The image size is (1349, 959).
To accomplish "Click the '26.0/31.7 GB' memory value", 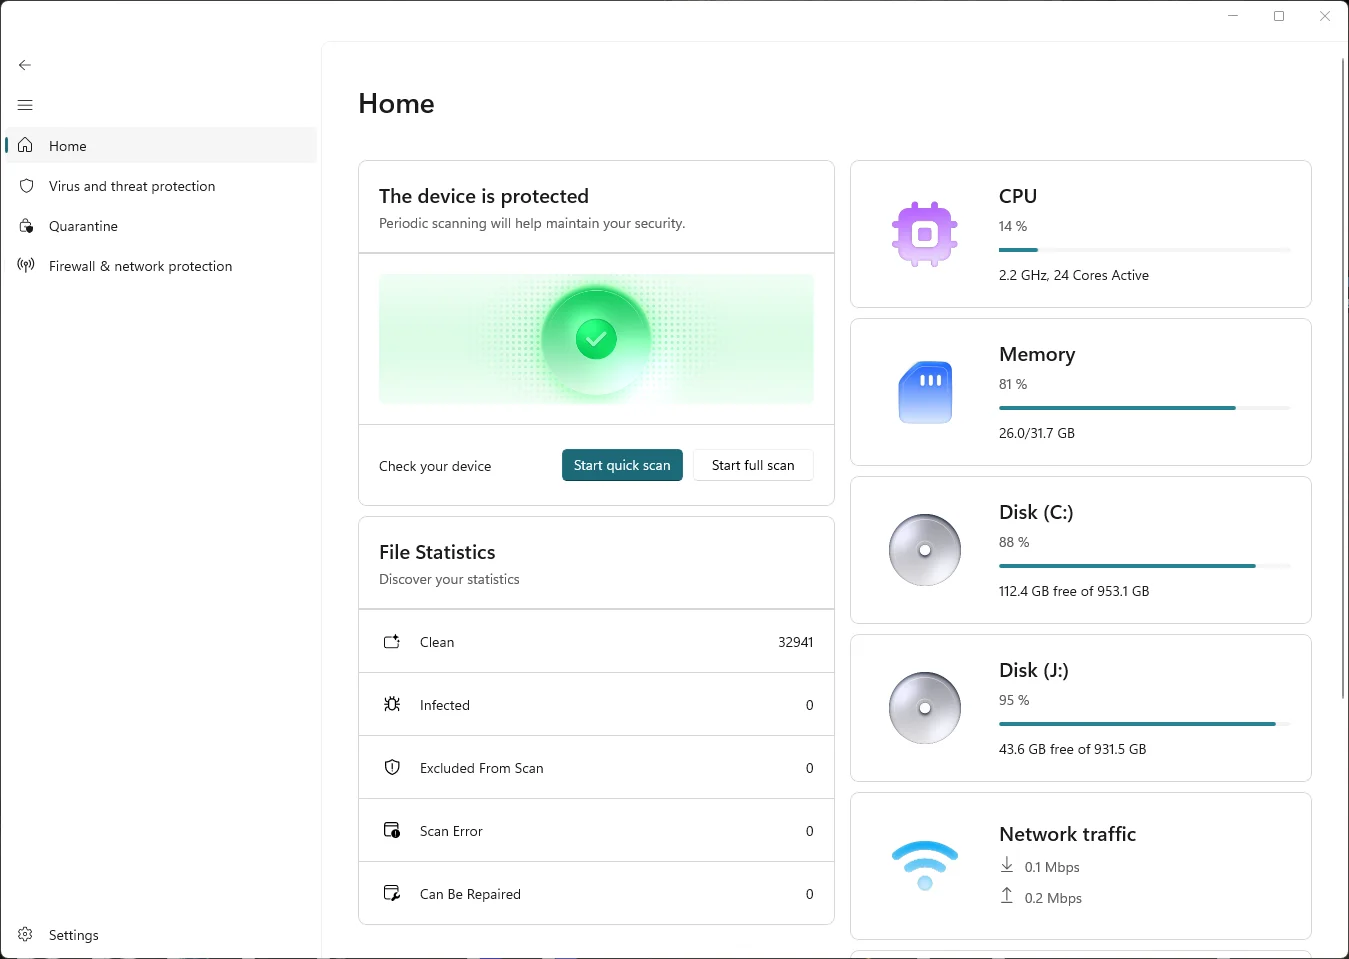I will (1037, 433).
